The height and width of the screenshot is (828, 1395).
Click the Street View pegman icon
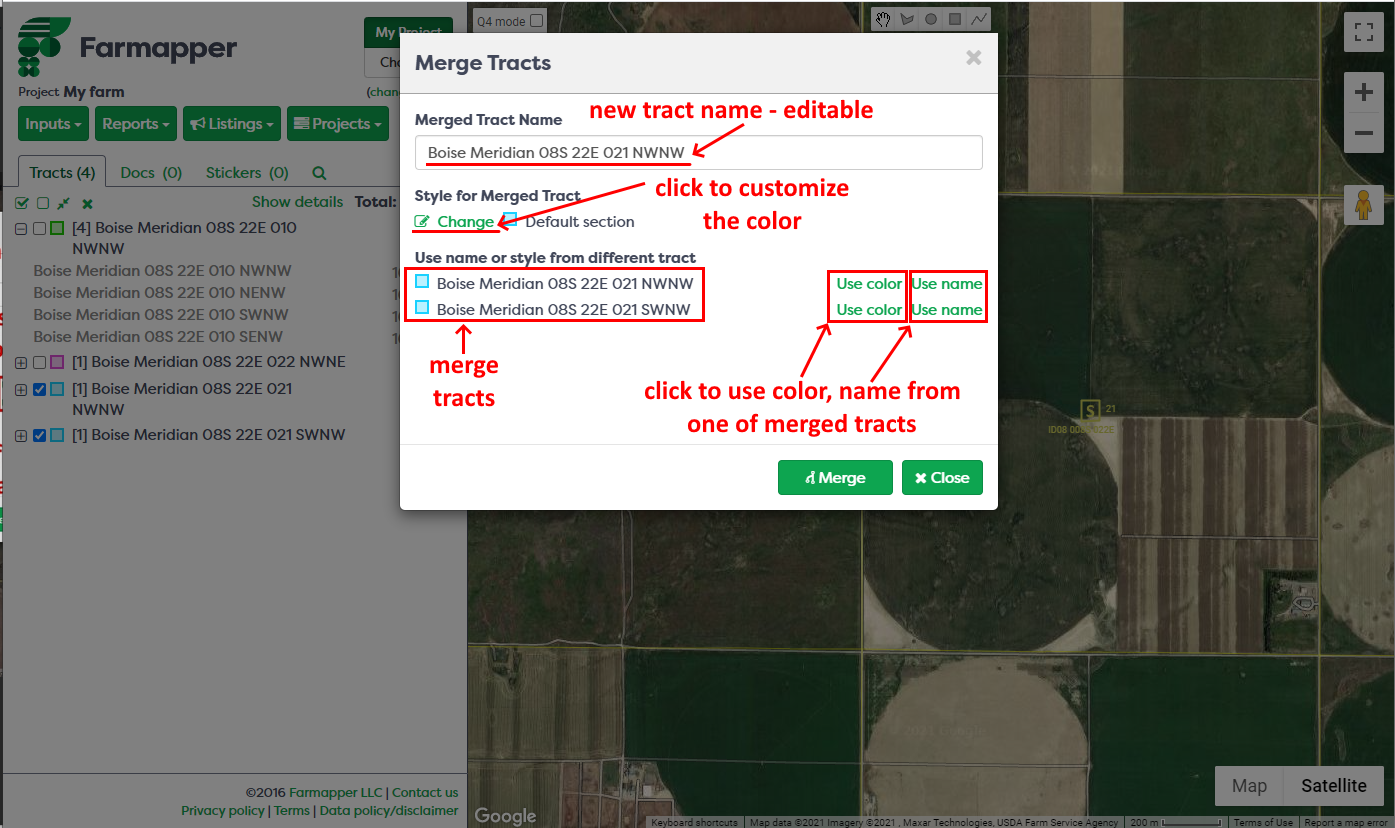tap(1364, 205)
